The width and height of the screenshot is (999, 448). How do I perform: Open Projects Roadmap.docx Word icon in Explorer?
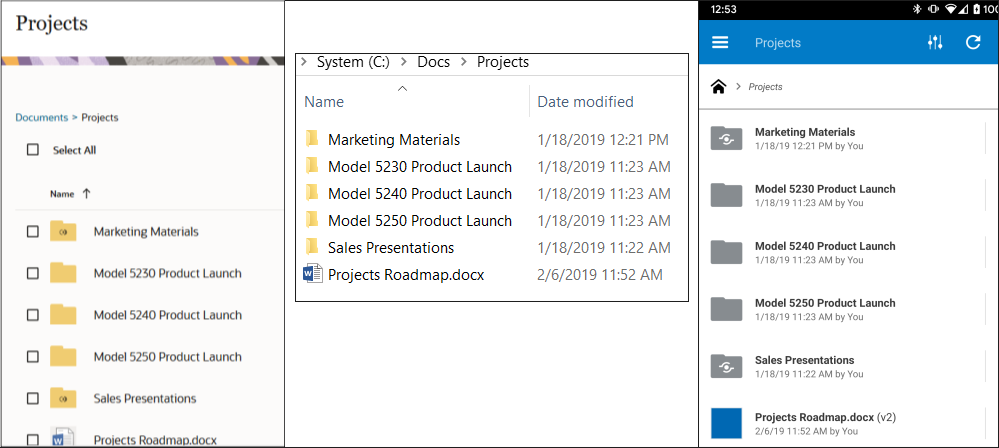coord(311,275)
